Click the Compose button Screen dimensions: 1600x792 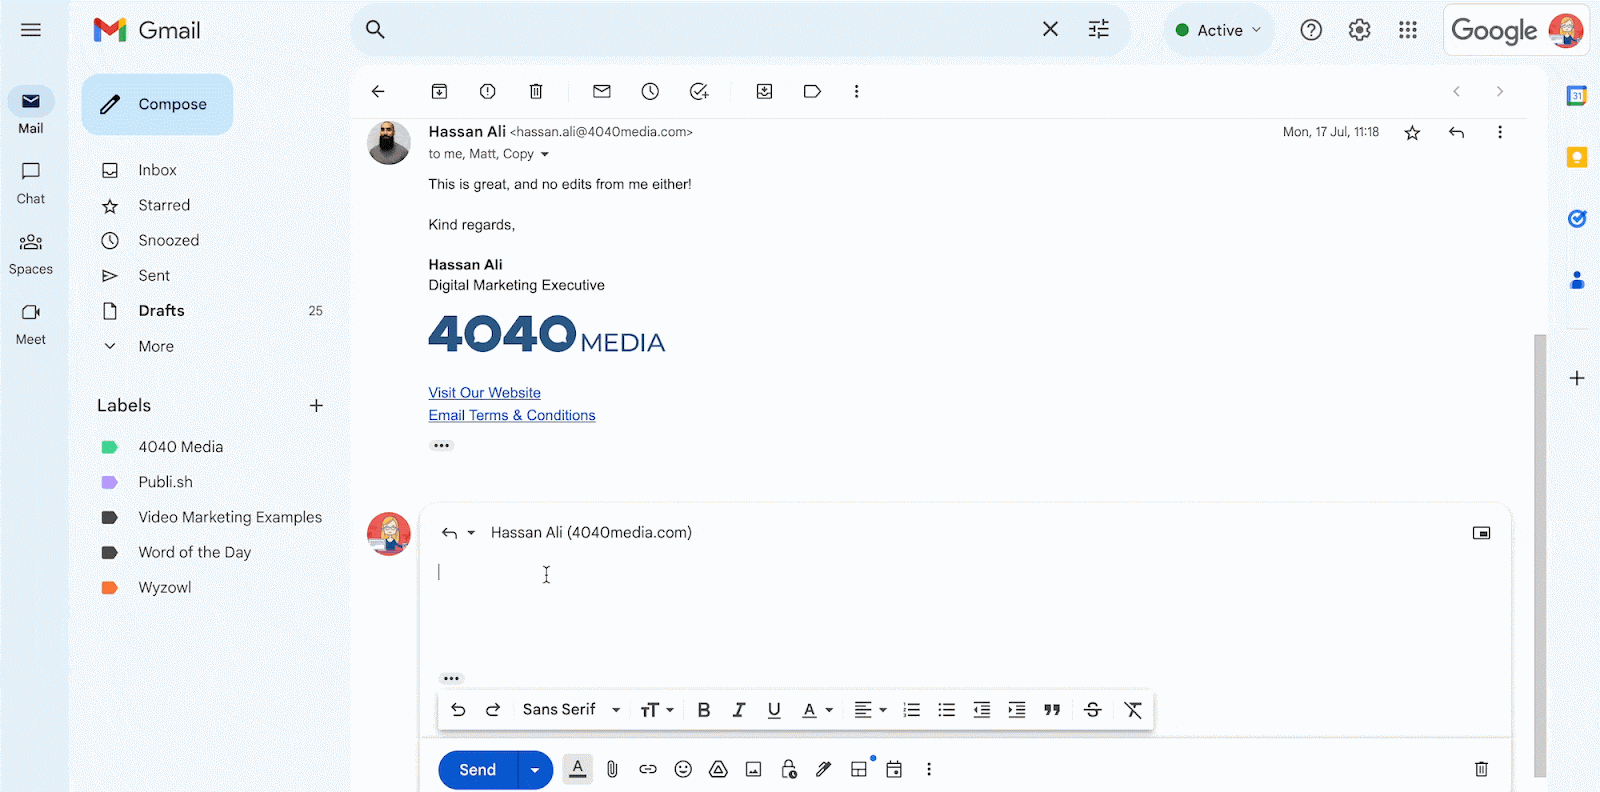(158, 104)
